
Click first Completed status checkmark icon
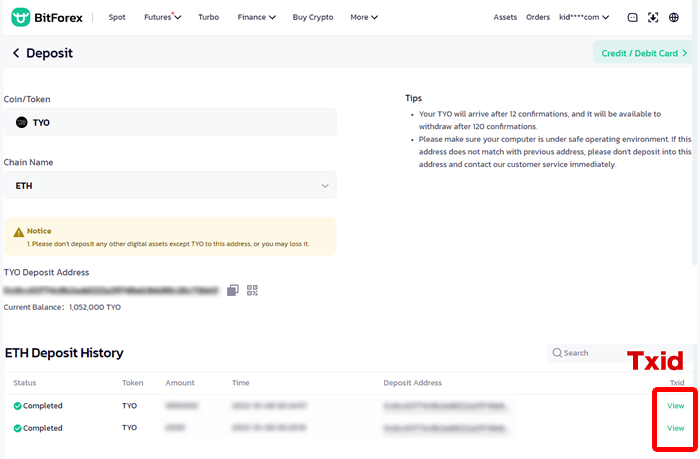coord(17,406)
